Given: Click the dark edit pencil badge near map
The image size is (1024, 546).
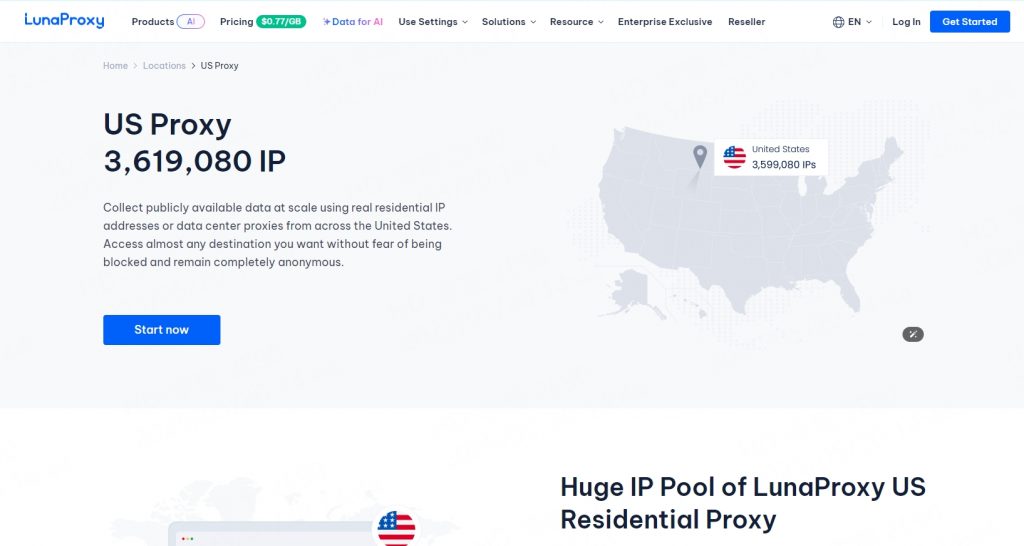Looking at the screenshot, I should [913, 334].
